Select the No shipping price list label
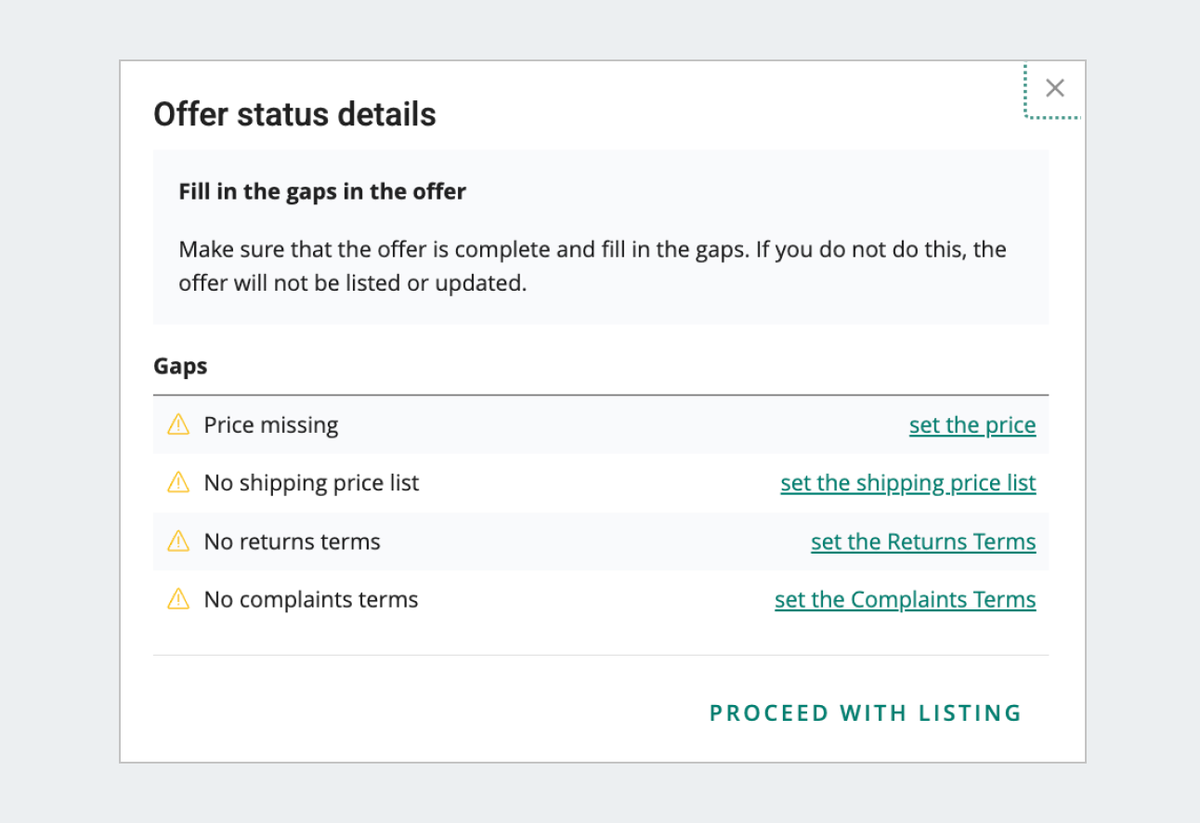1200x823 pixels. [x=311, y=483]
